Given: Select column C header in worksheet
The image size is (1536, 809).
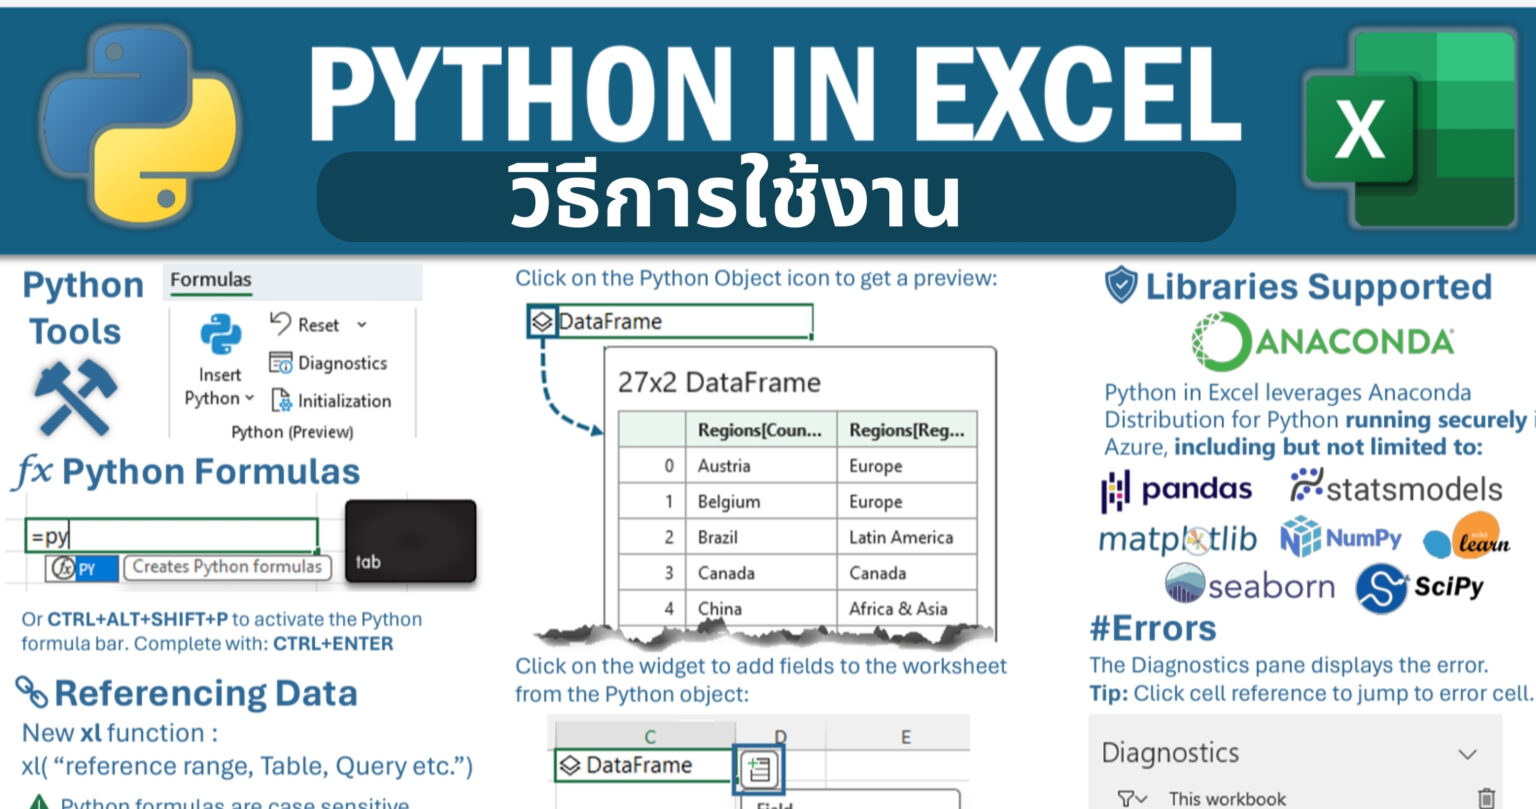Looking at the screenshot, I should pyautogui.click(x=649, y=737).
